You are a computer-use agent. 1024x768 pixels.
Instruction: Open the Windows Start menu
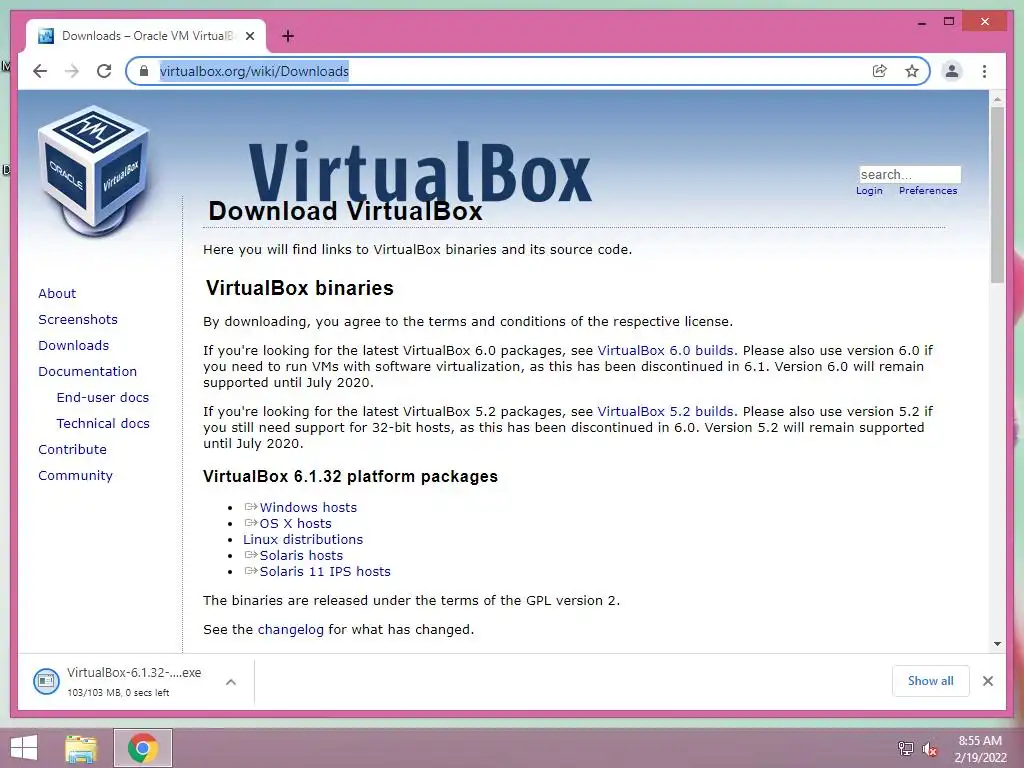tap(24, 748)
